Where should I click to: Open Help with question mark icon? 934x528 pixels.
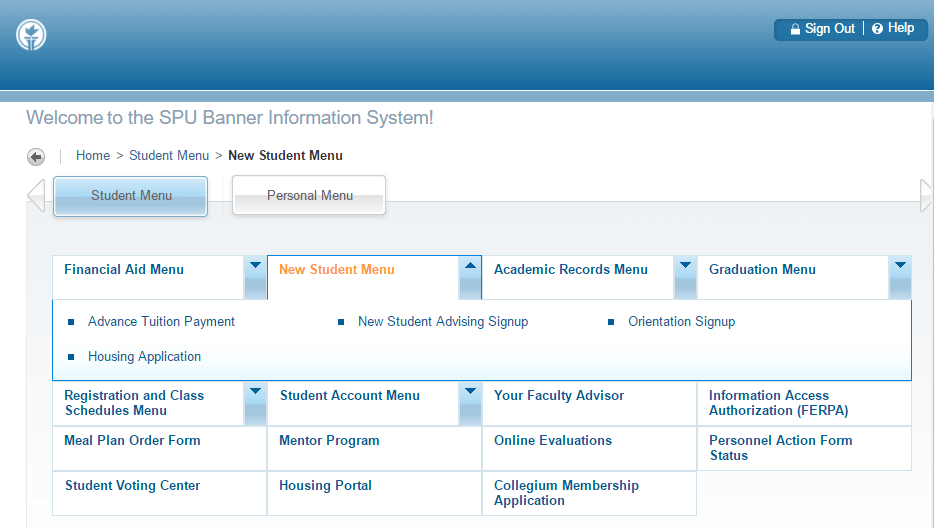tap(893, 29)
